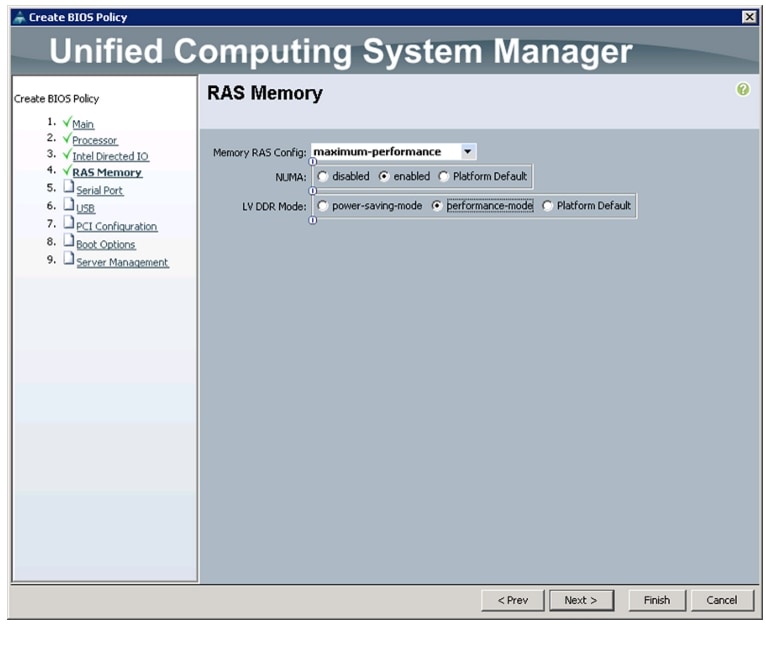The width and height of the screenshot is (766, 647).
Task: Jump to the Serial Port step
Action: coord(100,191)
